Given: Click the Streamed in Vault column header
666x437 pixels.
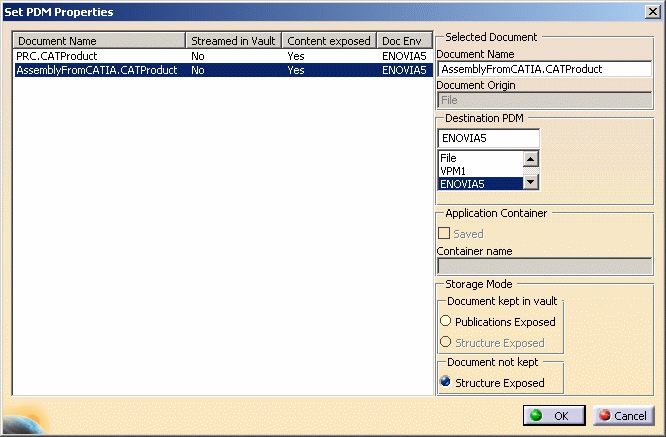Looking at the screenshot, I should point(234,41).
